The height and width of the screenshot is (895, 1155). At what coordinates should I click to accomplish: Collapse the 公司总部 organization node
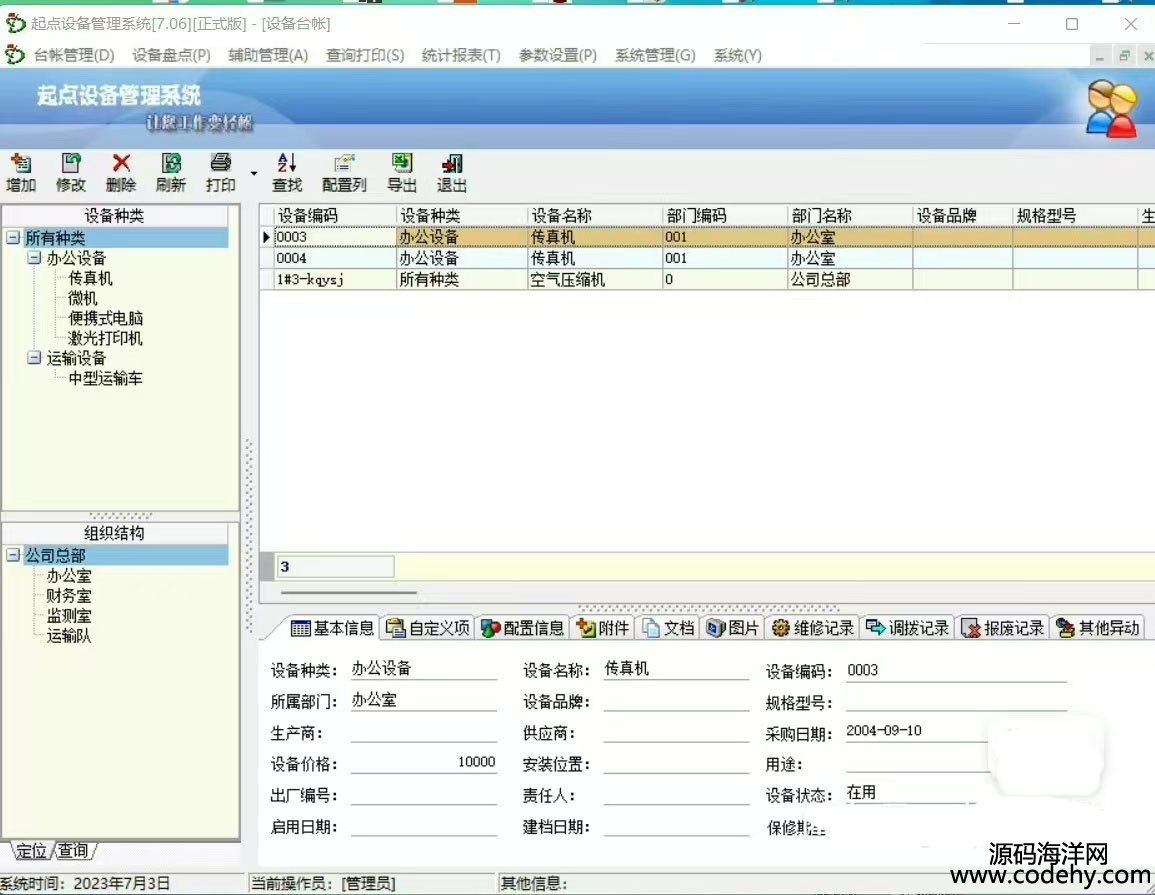13,555
